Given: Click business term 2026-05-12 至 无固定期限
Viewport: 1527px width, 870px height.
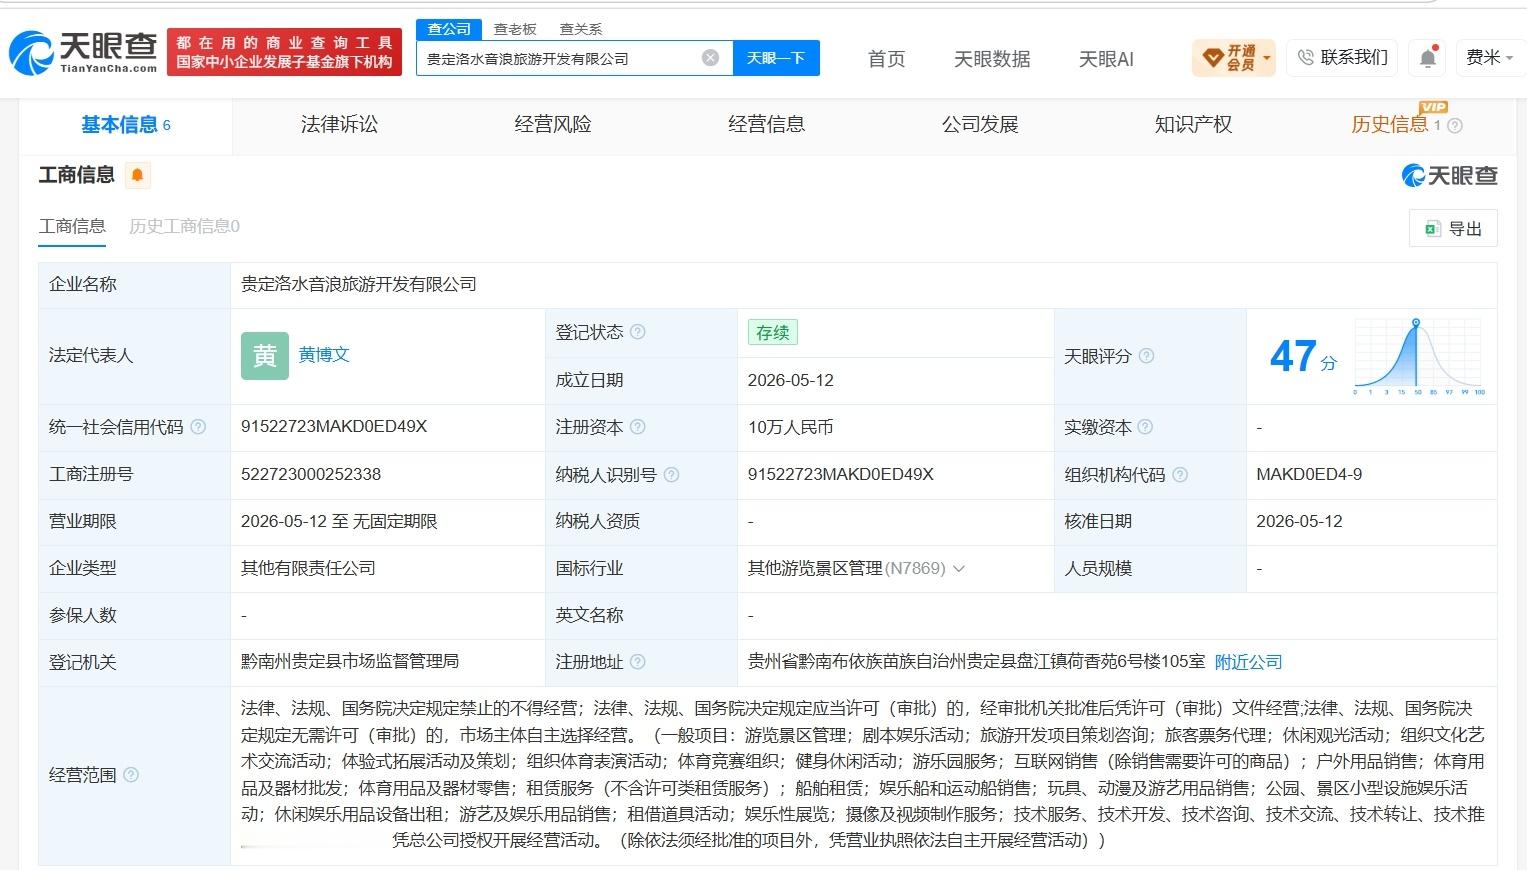Looking at the screenshot, I should point(339,521).
